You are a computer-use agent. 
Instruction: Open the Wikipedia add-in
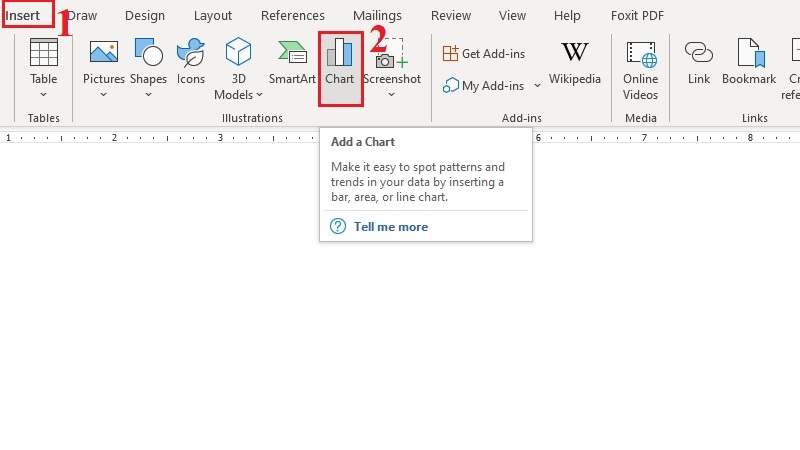574,64
